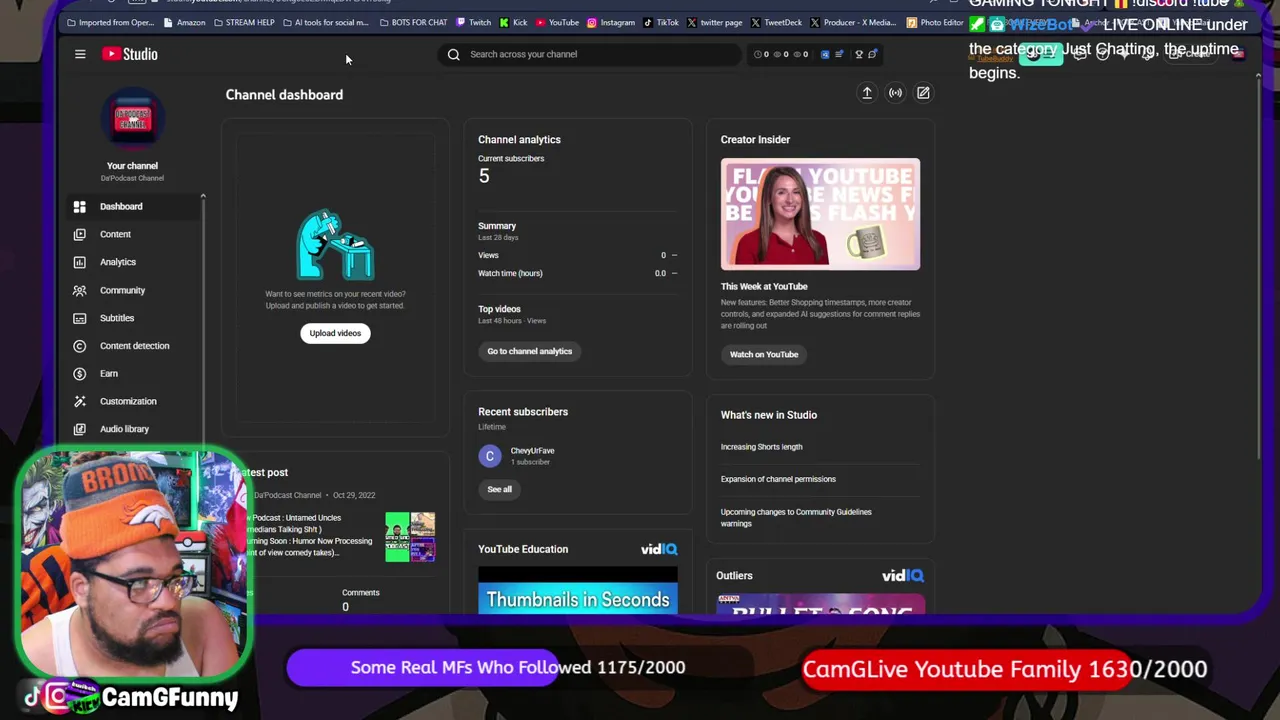Click vidIQ logo beside YouTube Education
Image resolution: width=1280 pixels, height=720 pixels.
659,549
